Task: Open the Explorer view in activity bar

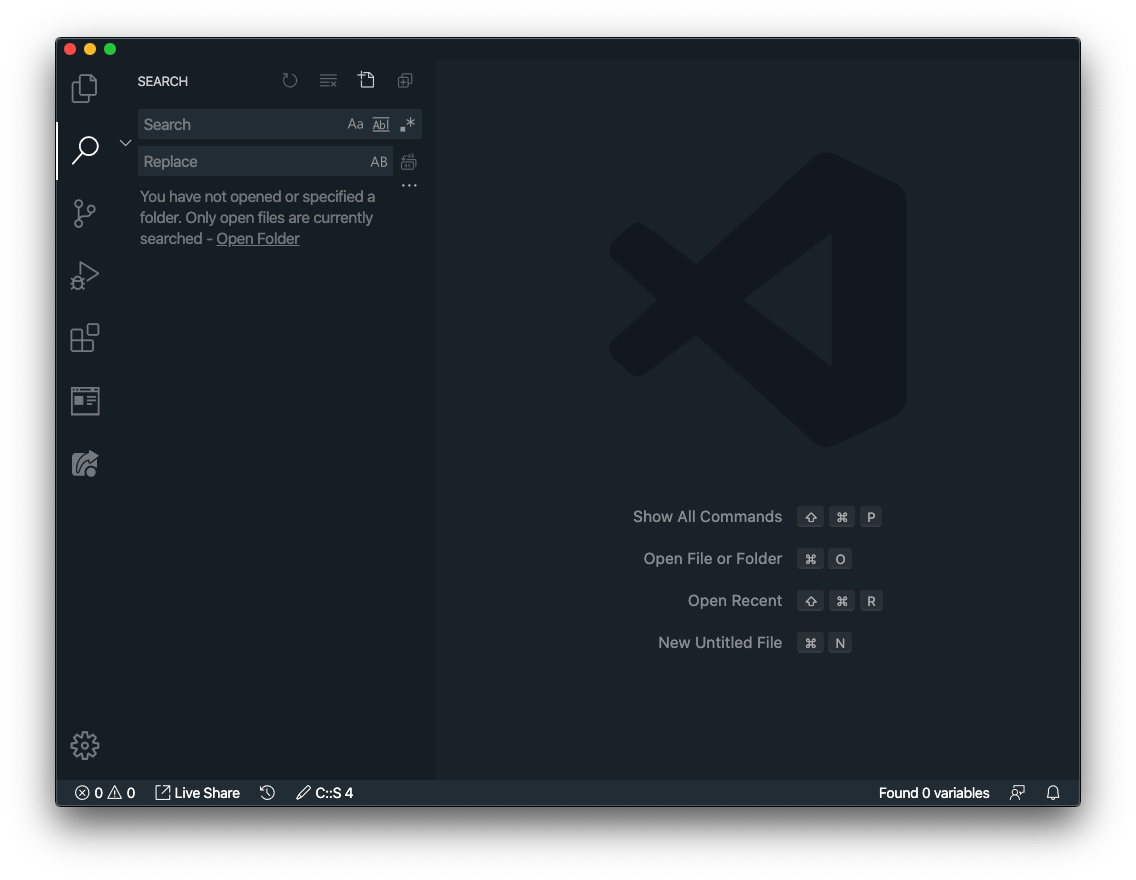Action: click(85, 88)
